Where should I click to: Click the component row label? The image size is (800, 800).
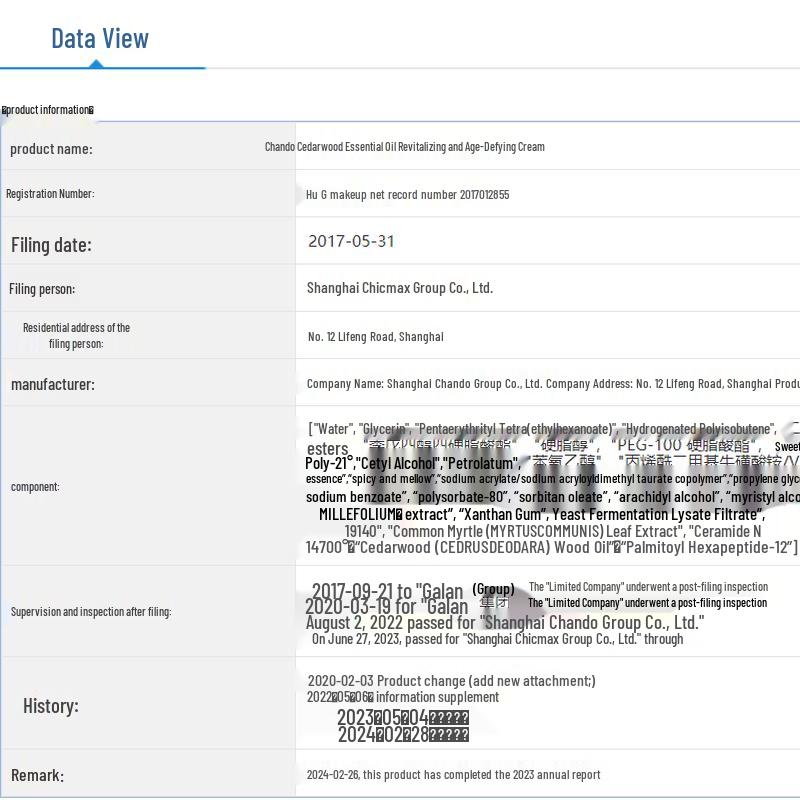[35, 487]
